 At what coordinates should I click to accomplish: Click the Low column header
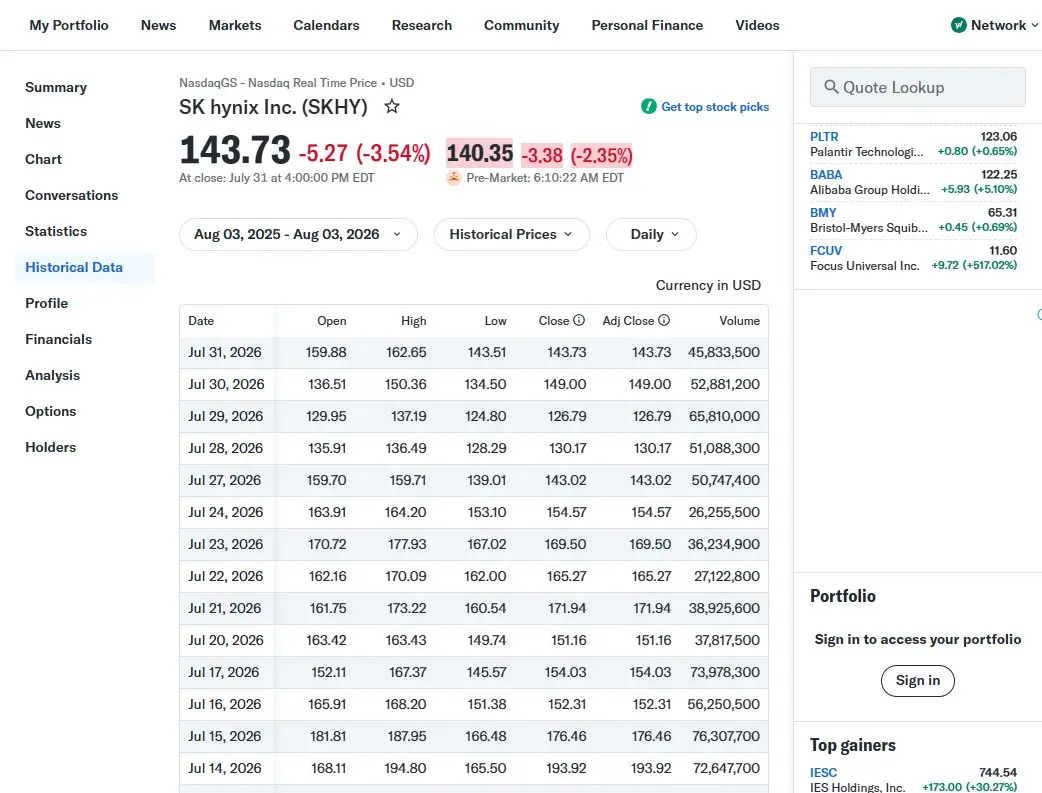point(495,320)
